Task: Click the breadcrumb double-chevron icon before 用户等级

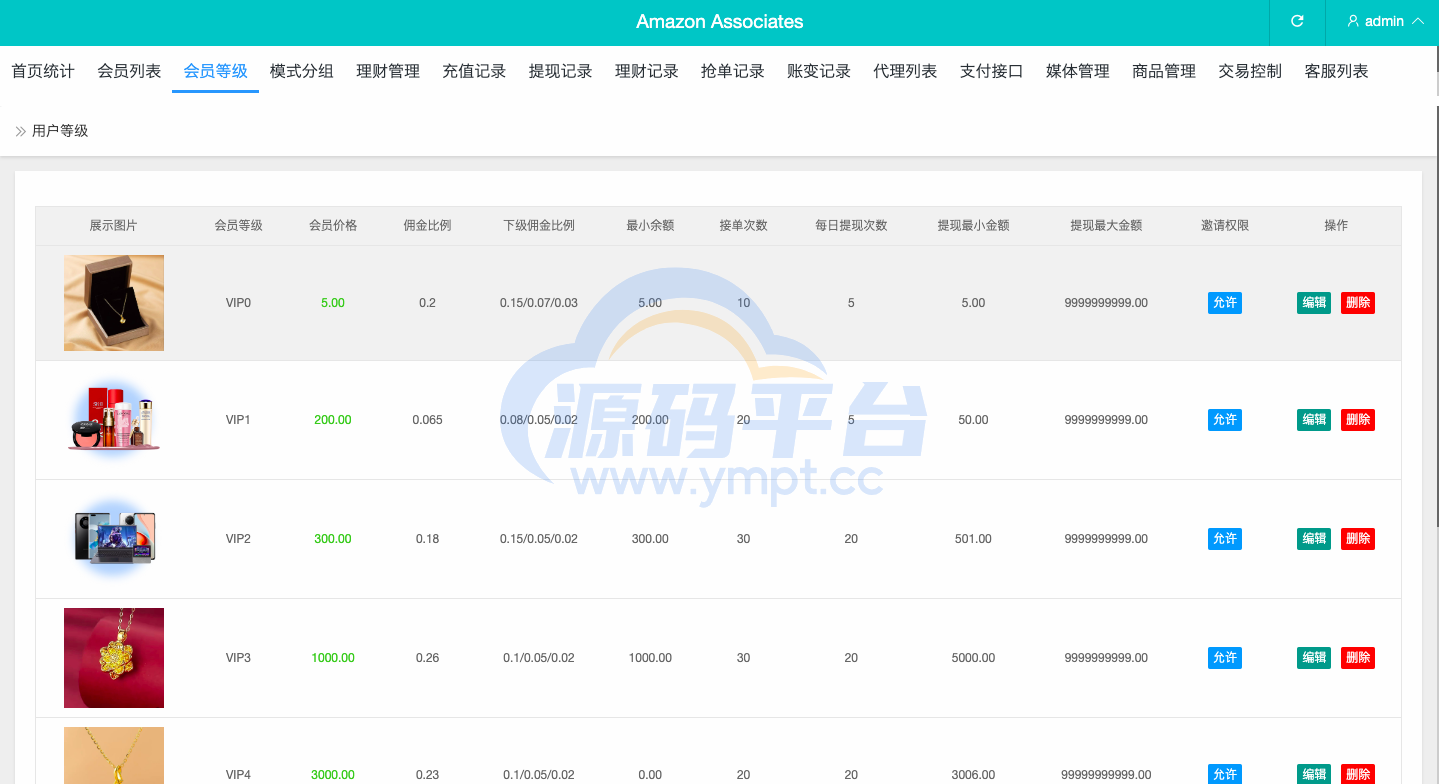Action: (20, 131)
